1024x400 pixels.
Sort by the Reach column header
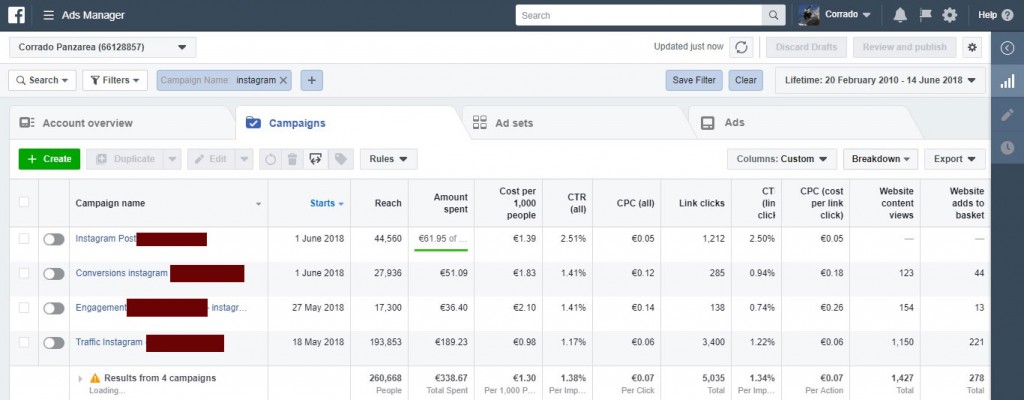(x=388, y=203)
